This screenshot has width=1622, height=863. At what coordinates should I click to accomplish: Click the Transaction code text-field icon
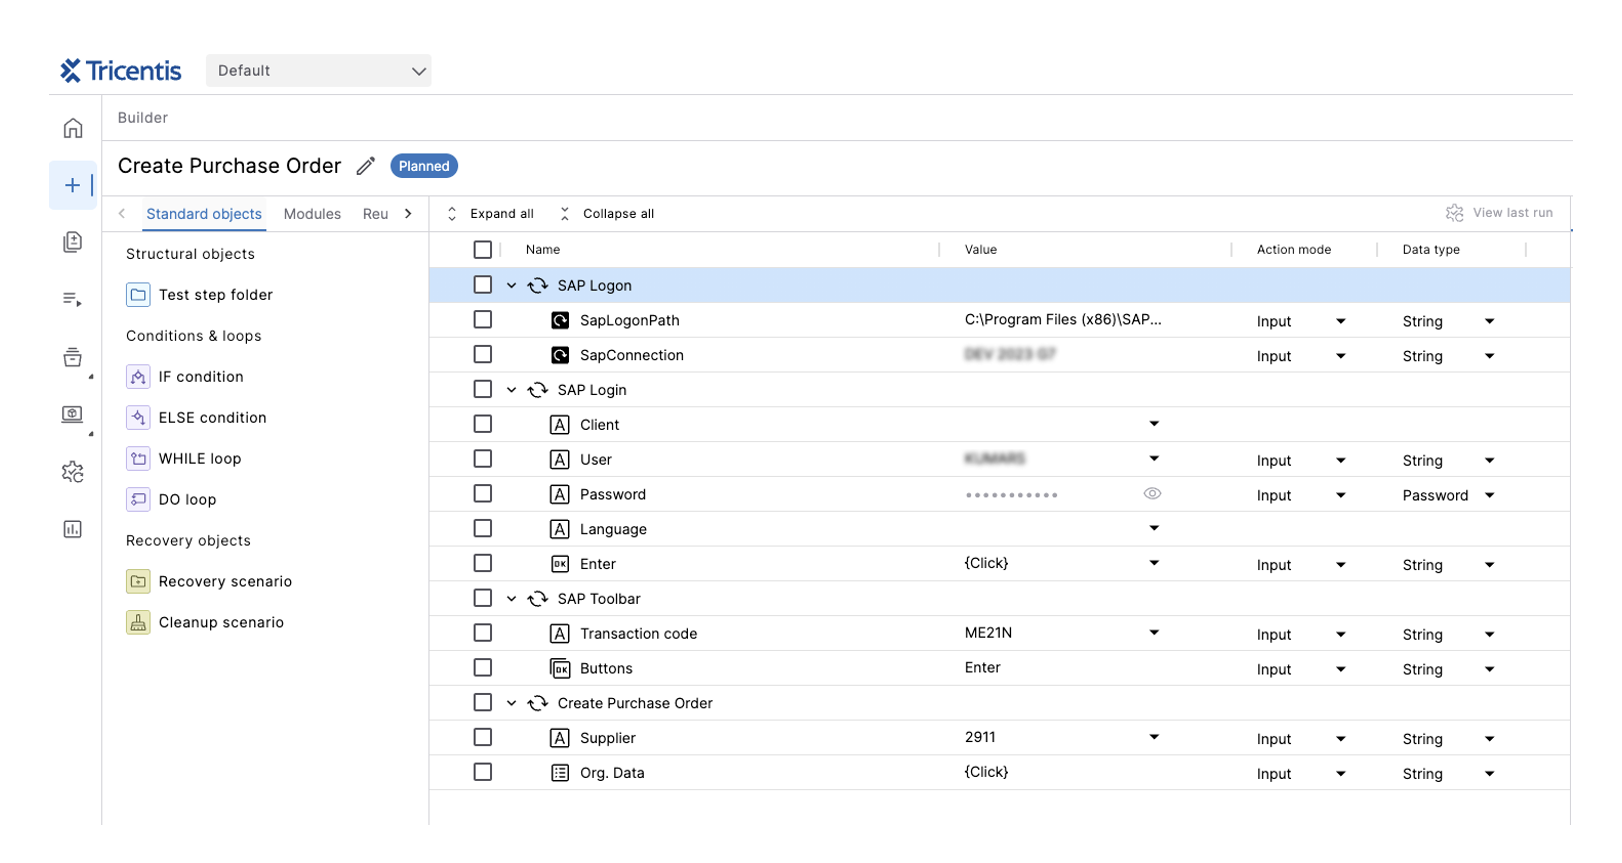pyautogui.click(x=560, y=634)
